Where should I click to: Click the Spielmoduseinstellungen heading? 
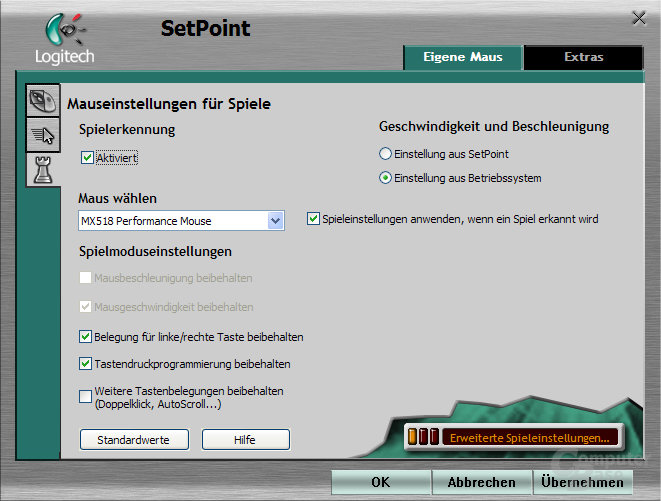[156, 251]
